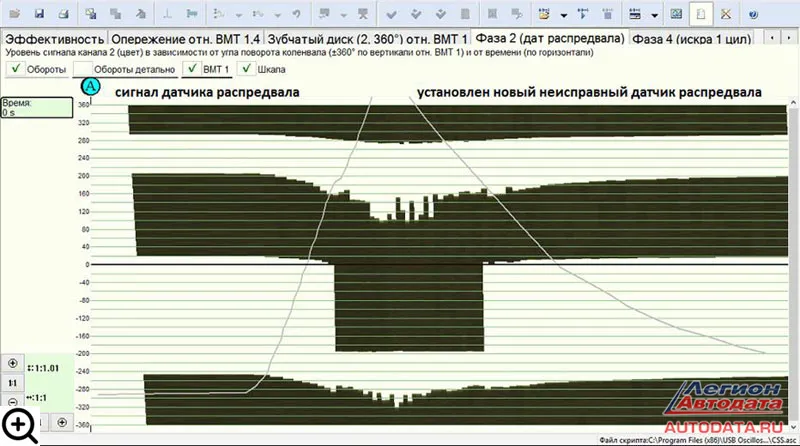Open dropdown arrow beside the script folder icon

(563, 15)
